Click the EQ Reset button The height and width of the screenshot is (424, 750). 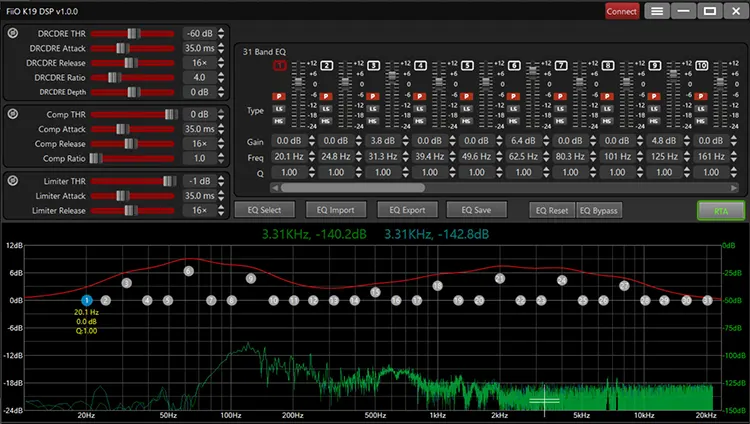552,210
